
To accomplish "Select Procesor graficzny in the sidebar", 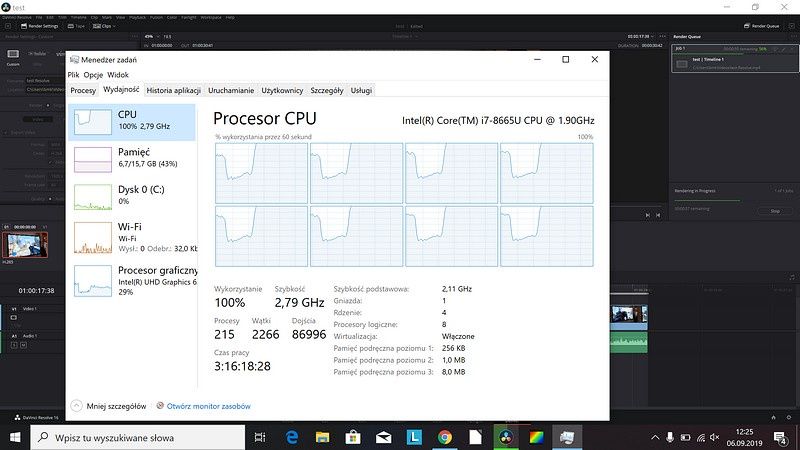I will coord(132,281).
